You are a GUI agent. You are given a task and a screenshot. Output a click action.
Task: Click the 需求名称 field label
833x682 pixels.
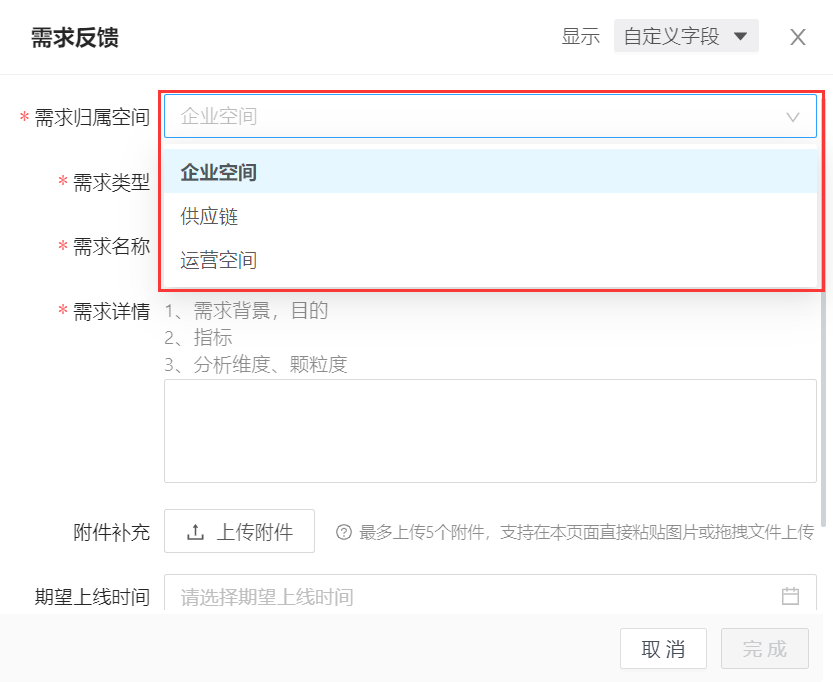click(x=111, y=246)
